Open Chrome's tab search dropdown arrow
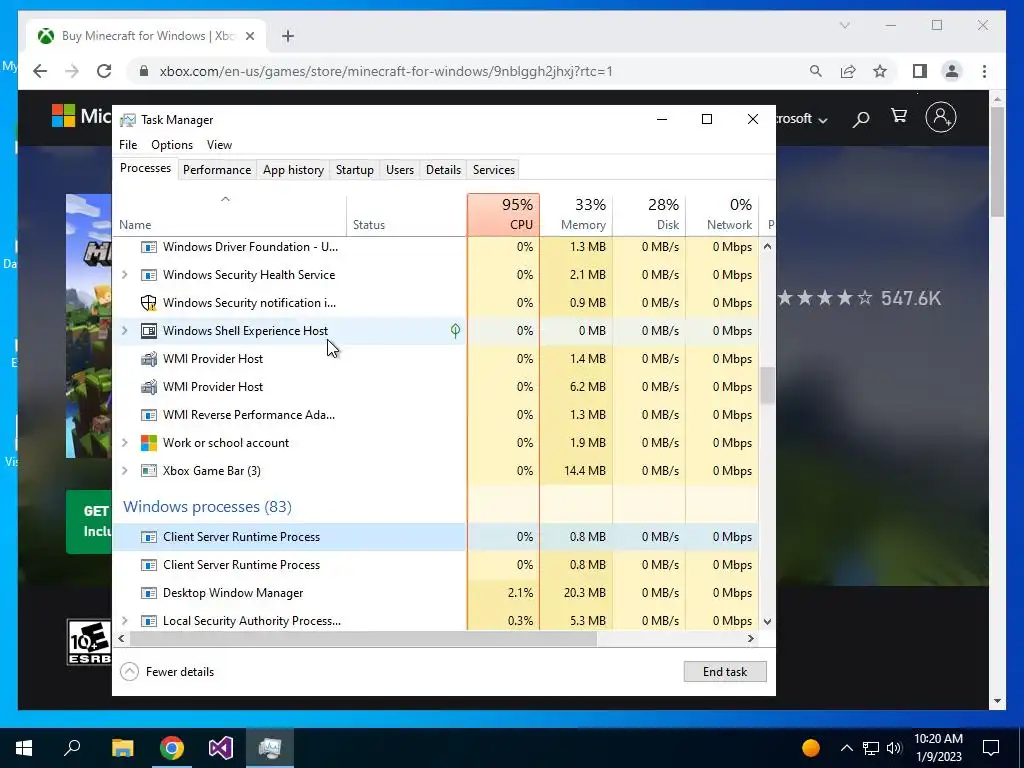Screen dimensions: 1024x768 [x=844, y=25]
